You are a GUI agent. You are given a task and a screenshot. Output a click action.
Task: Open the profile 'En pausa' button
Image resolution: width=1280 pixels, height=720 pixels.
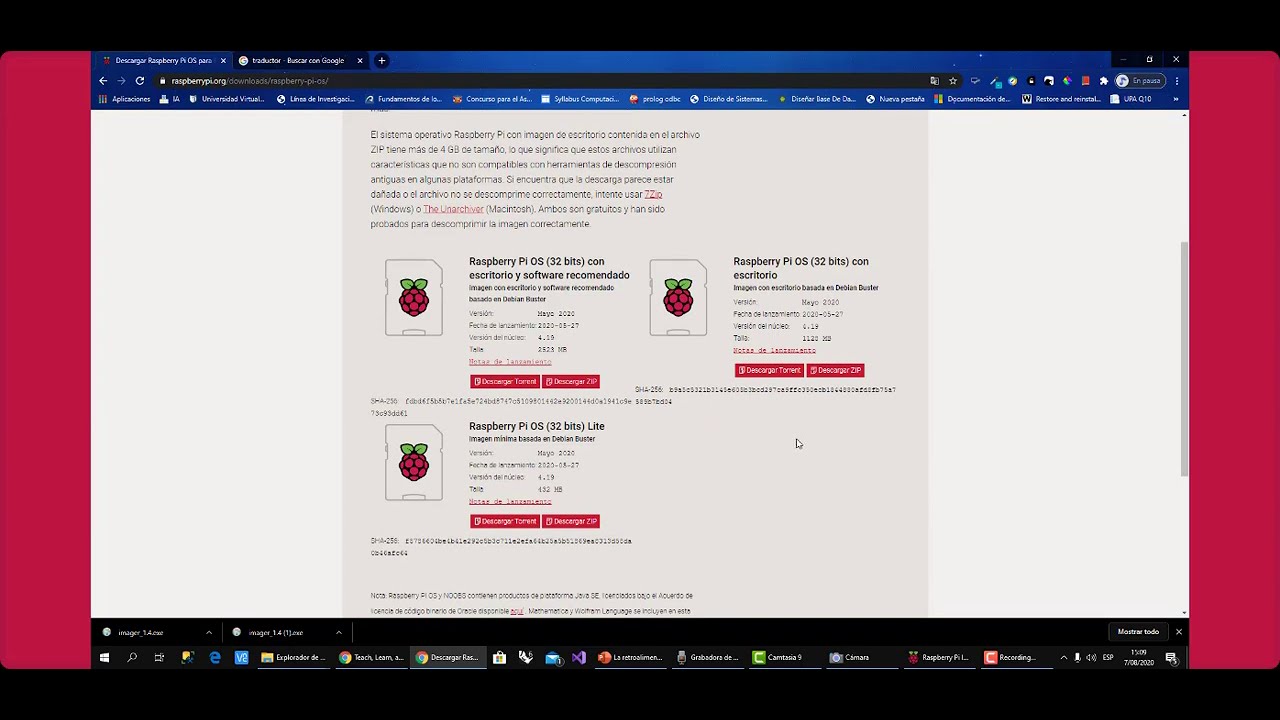[1139, 81]
